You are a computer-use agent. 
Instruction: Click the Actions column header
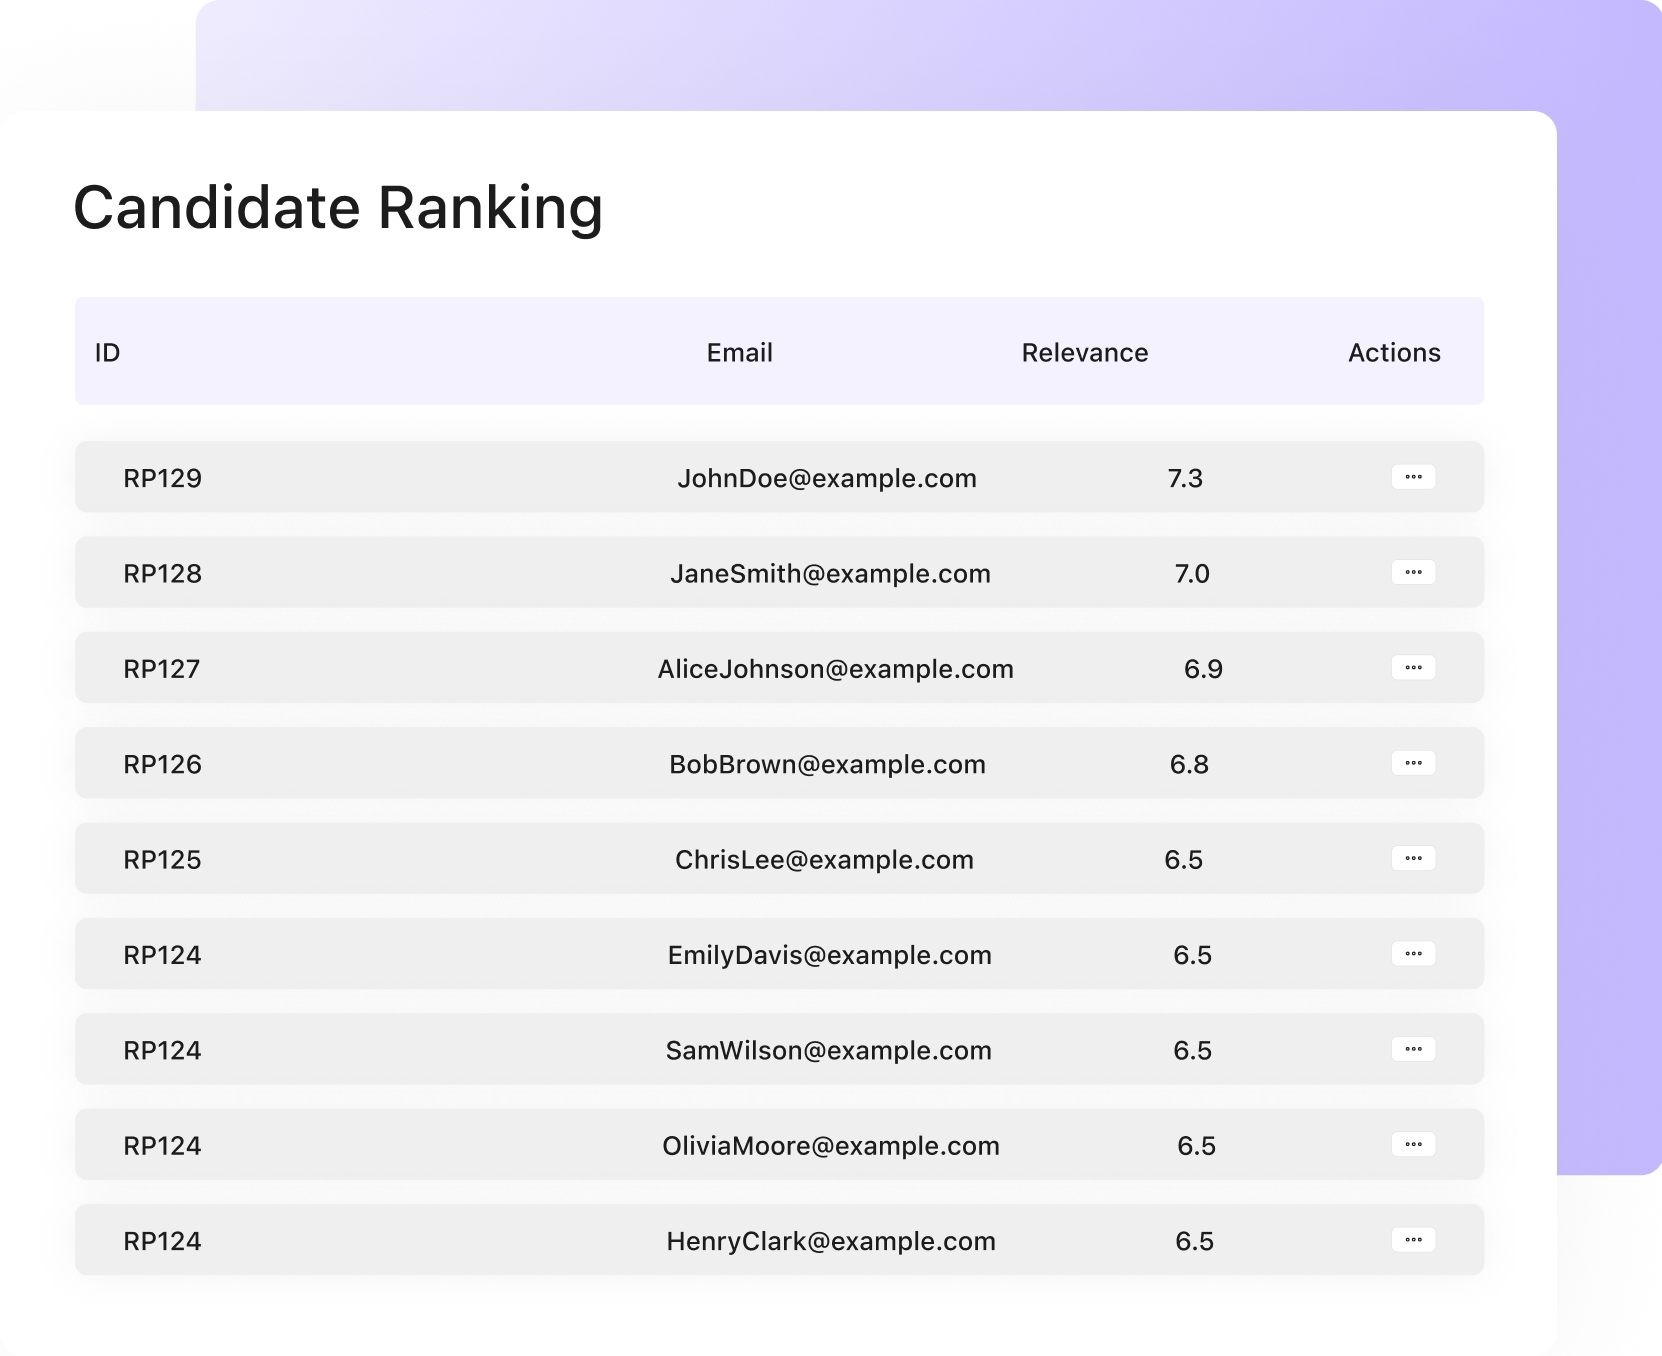(1393, 353)
